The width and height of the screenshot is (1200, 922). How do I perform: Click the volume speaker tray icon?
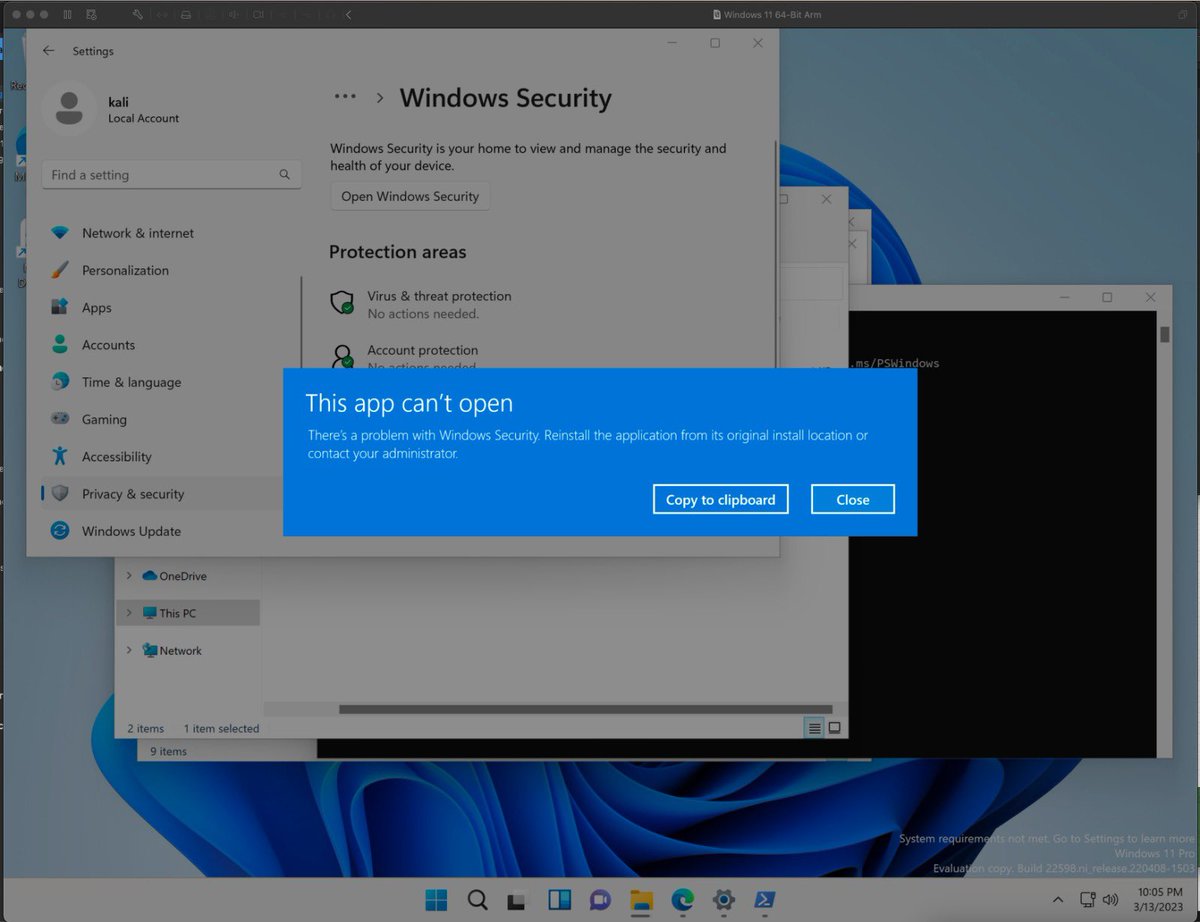tap(1110, 899)
